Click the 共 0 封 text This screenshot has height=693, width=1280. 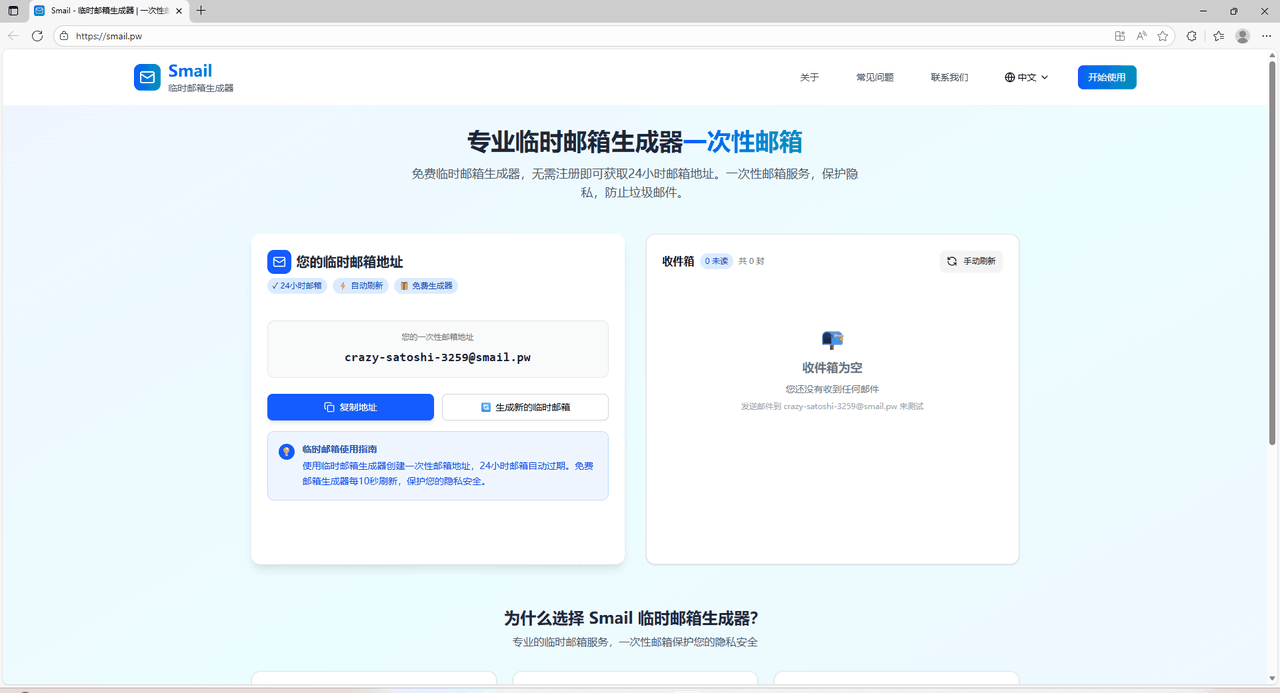[x=751, y=261]
